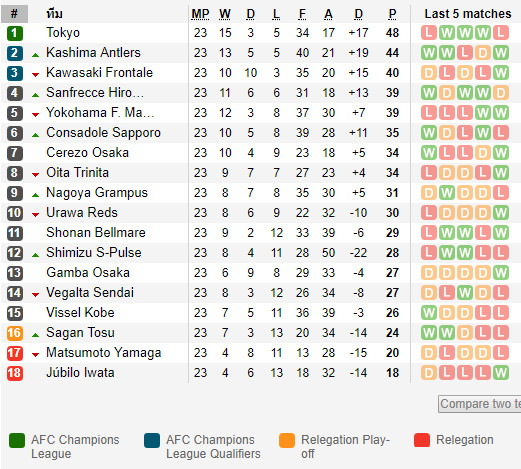Click Gamba Osaka's first D result badge
521x469 pixels.
429,273
